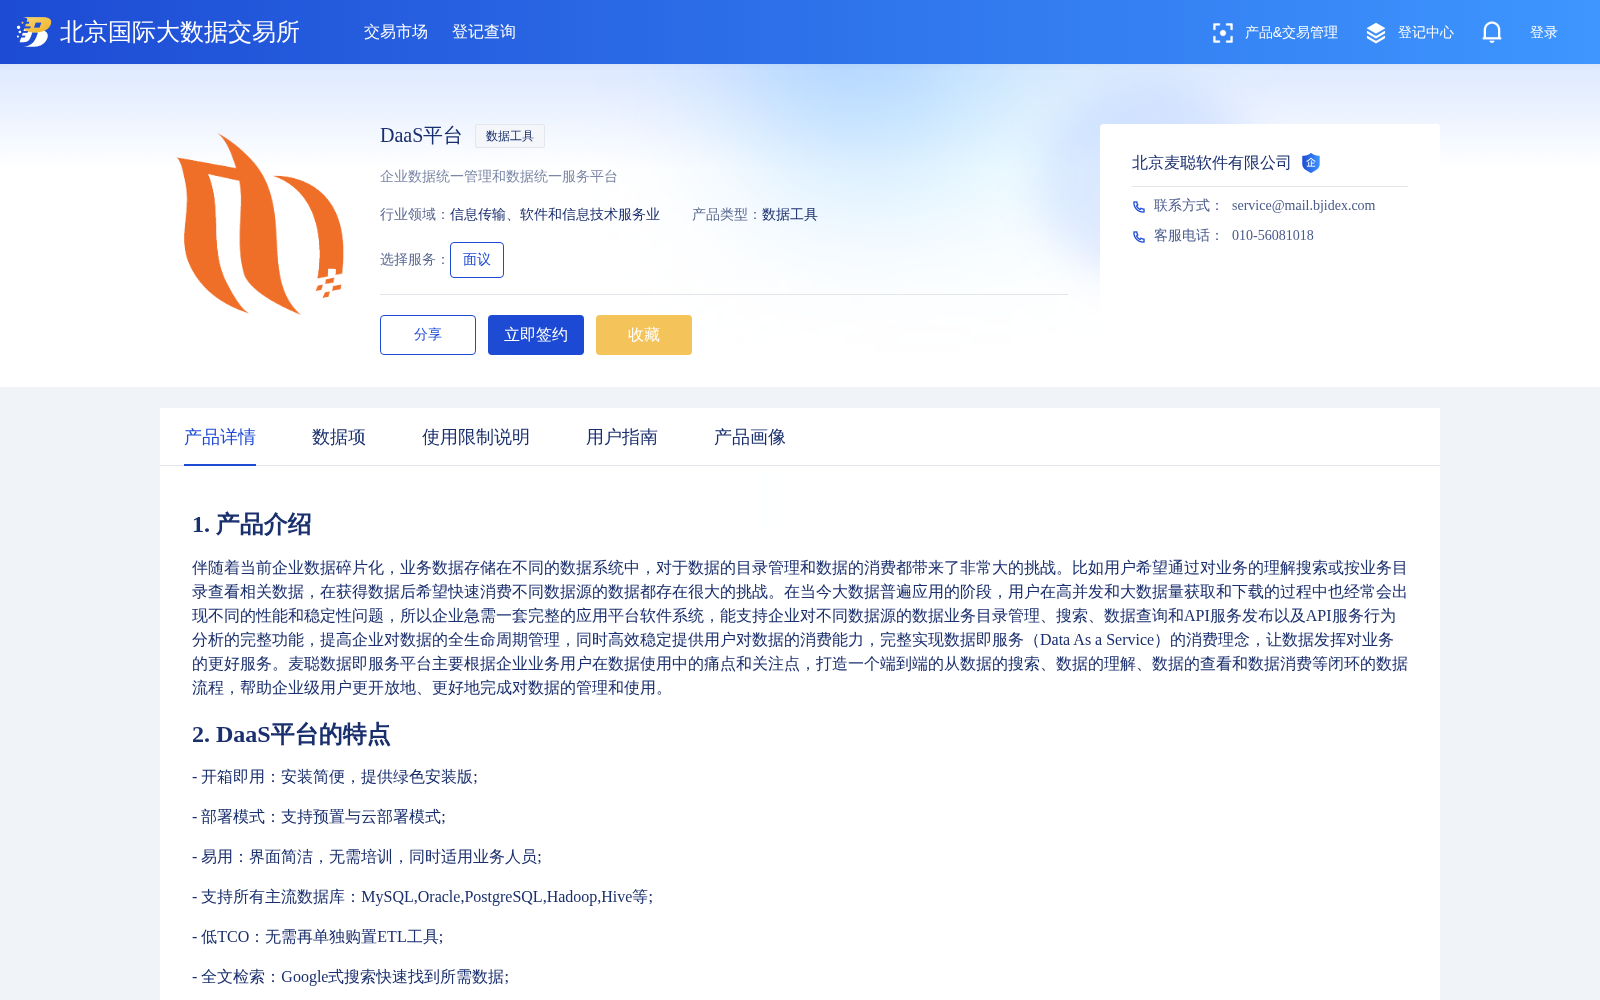Click the heading 2. DaaS平台的特点
The height and width of the screenshot is (1000, 1600).
tap(291, 734)
